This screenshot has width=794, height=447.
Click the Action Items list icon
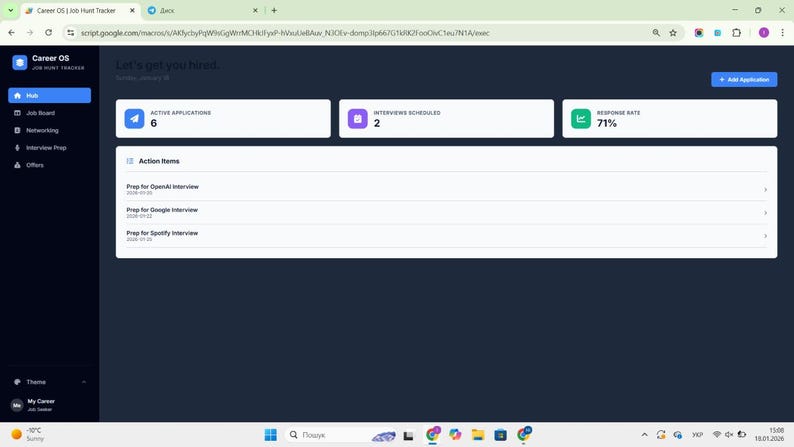[x=130, y=161]
